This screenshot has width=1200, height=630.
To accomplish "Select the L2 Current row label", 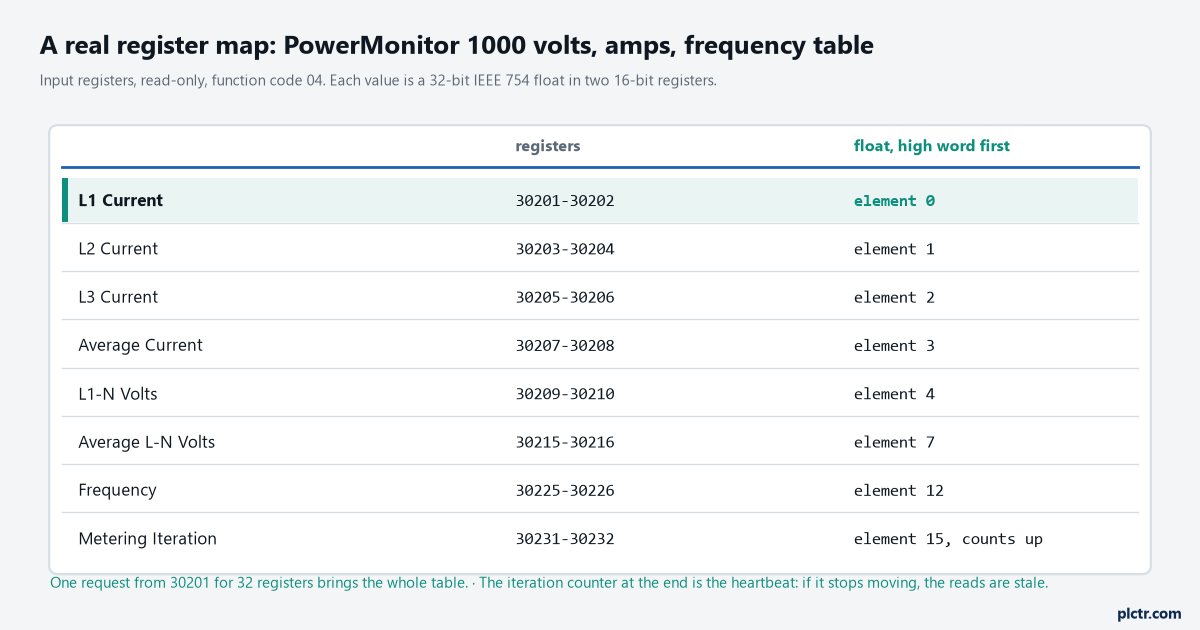I will [x=118, y=249].
